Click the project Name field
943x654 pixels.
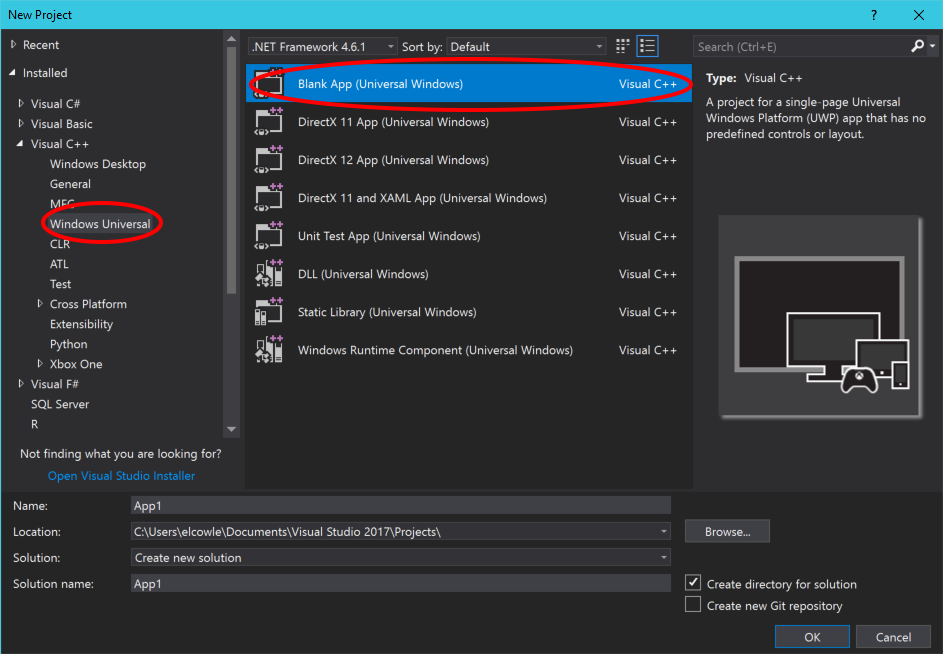click(401, 505)
